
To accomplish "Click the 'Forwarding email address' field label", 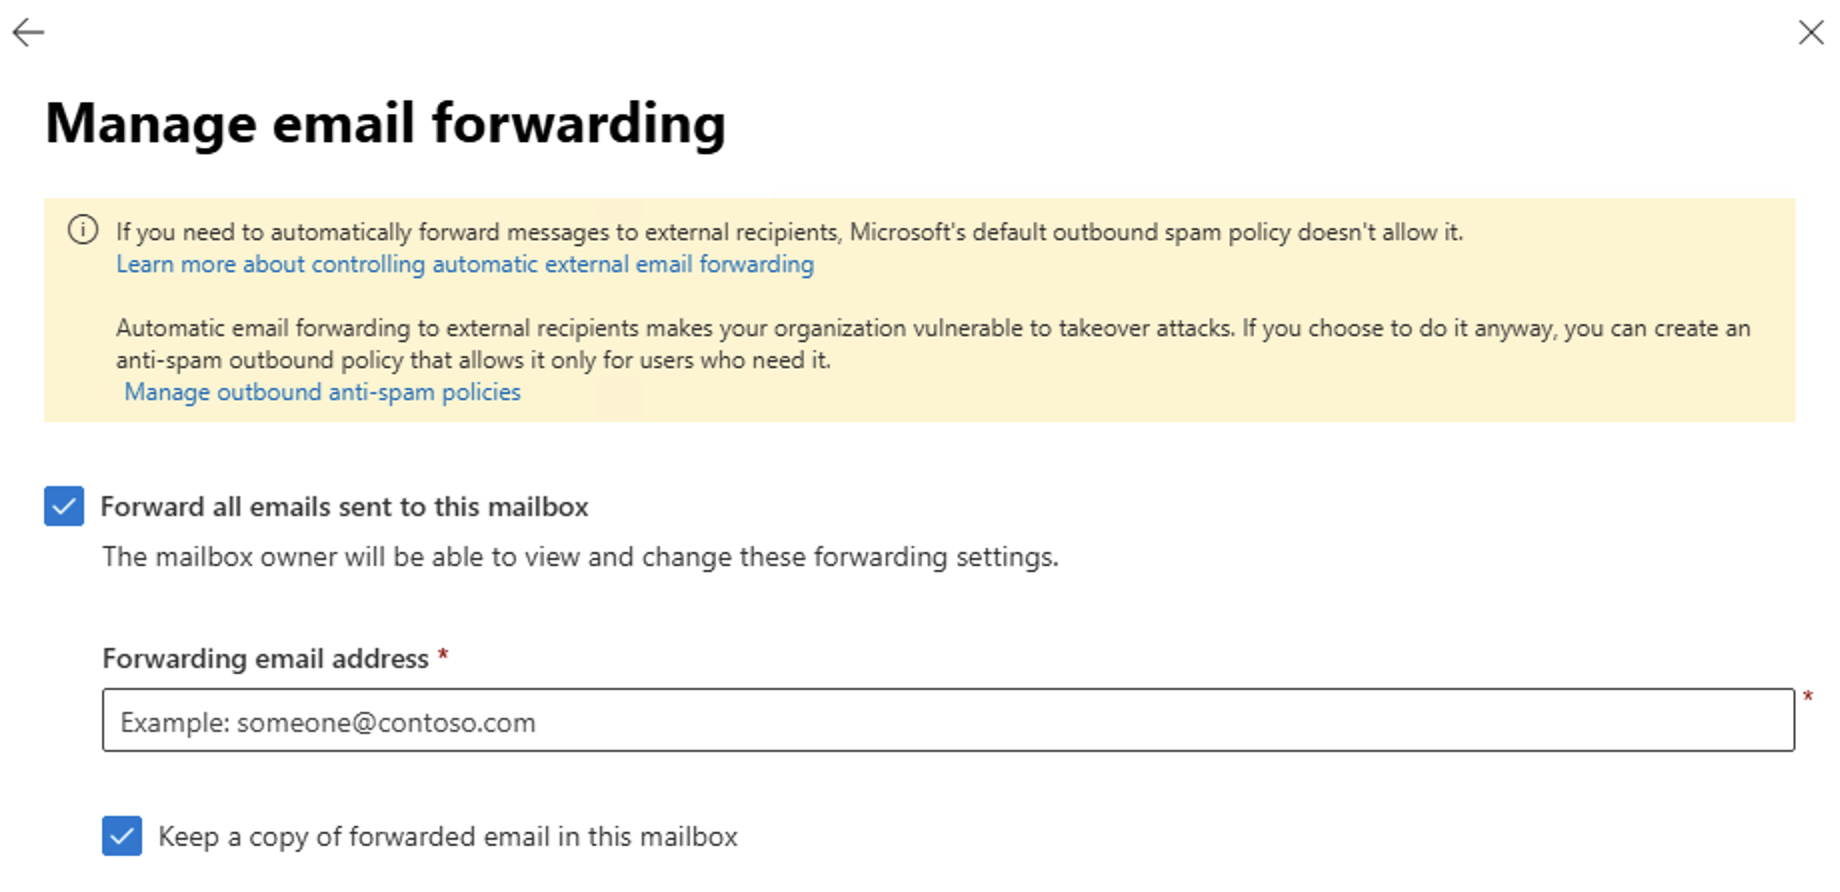I will (x=265, y=659).
